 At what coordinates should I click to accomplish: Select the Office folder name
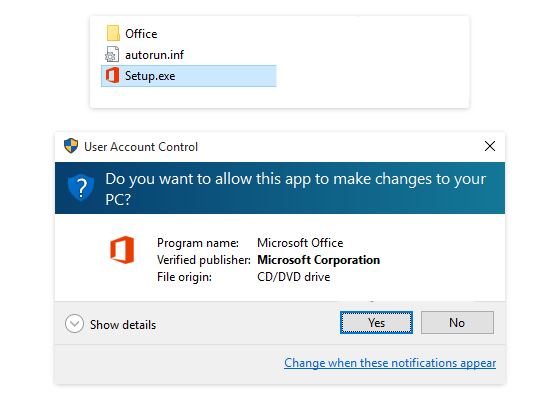tap(141, 34)
